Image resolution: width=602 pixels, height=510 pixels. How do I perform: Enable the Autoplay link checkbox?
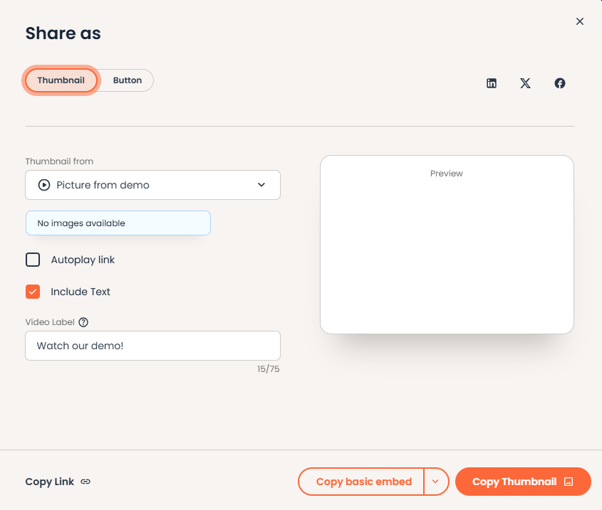tap(33, 260)
